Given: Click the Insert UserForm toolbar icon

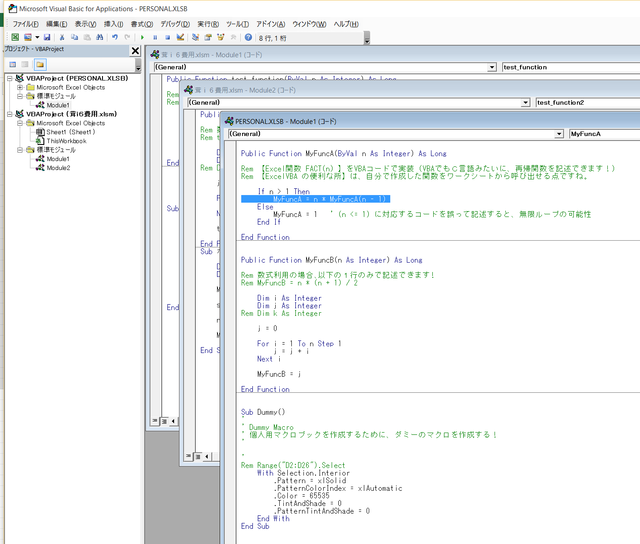Looking at the screenshot, I should click(x=28, y=38).
